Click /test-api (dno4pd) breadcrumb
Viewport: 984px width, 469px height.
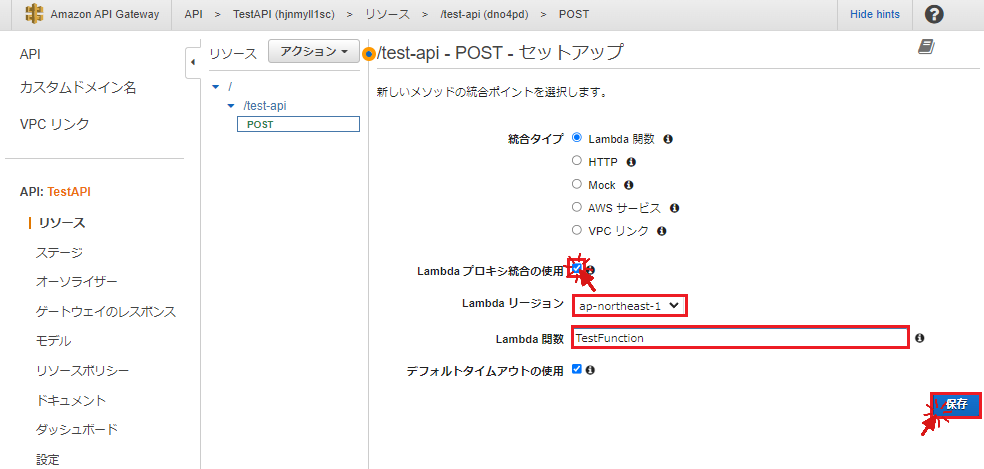click(484, 14)
